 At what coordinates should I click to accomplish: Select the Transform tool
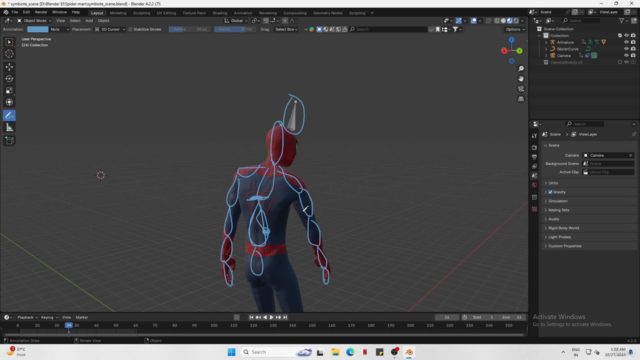tap(9, 102)
